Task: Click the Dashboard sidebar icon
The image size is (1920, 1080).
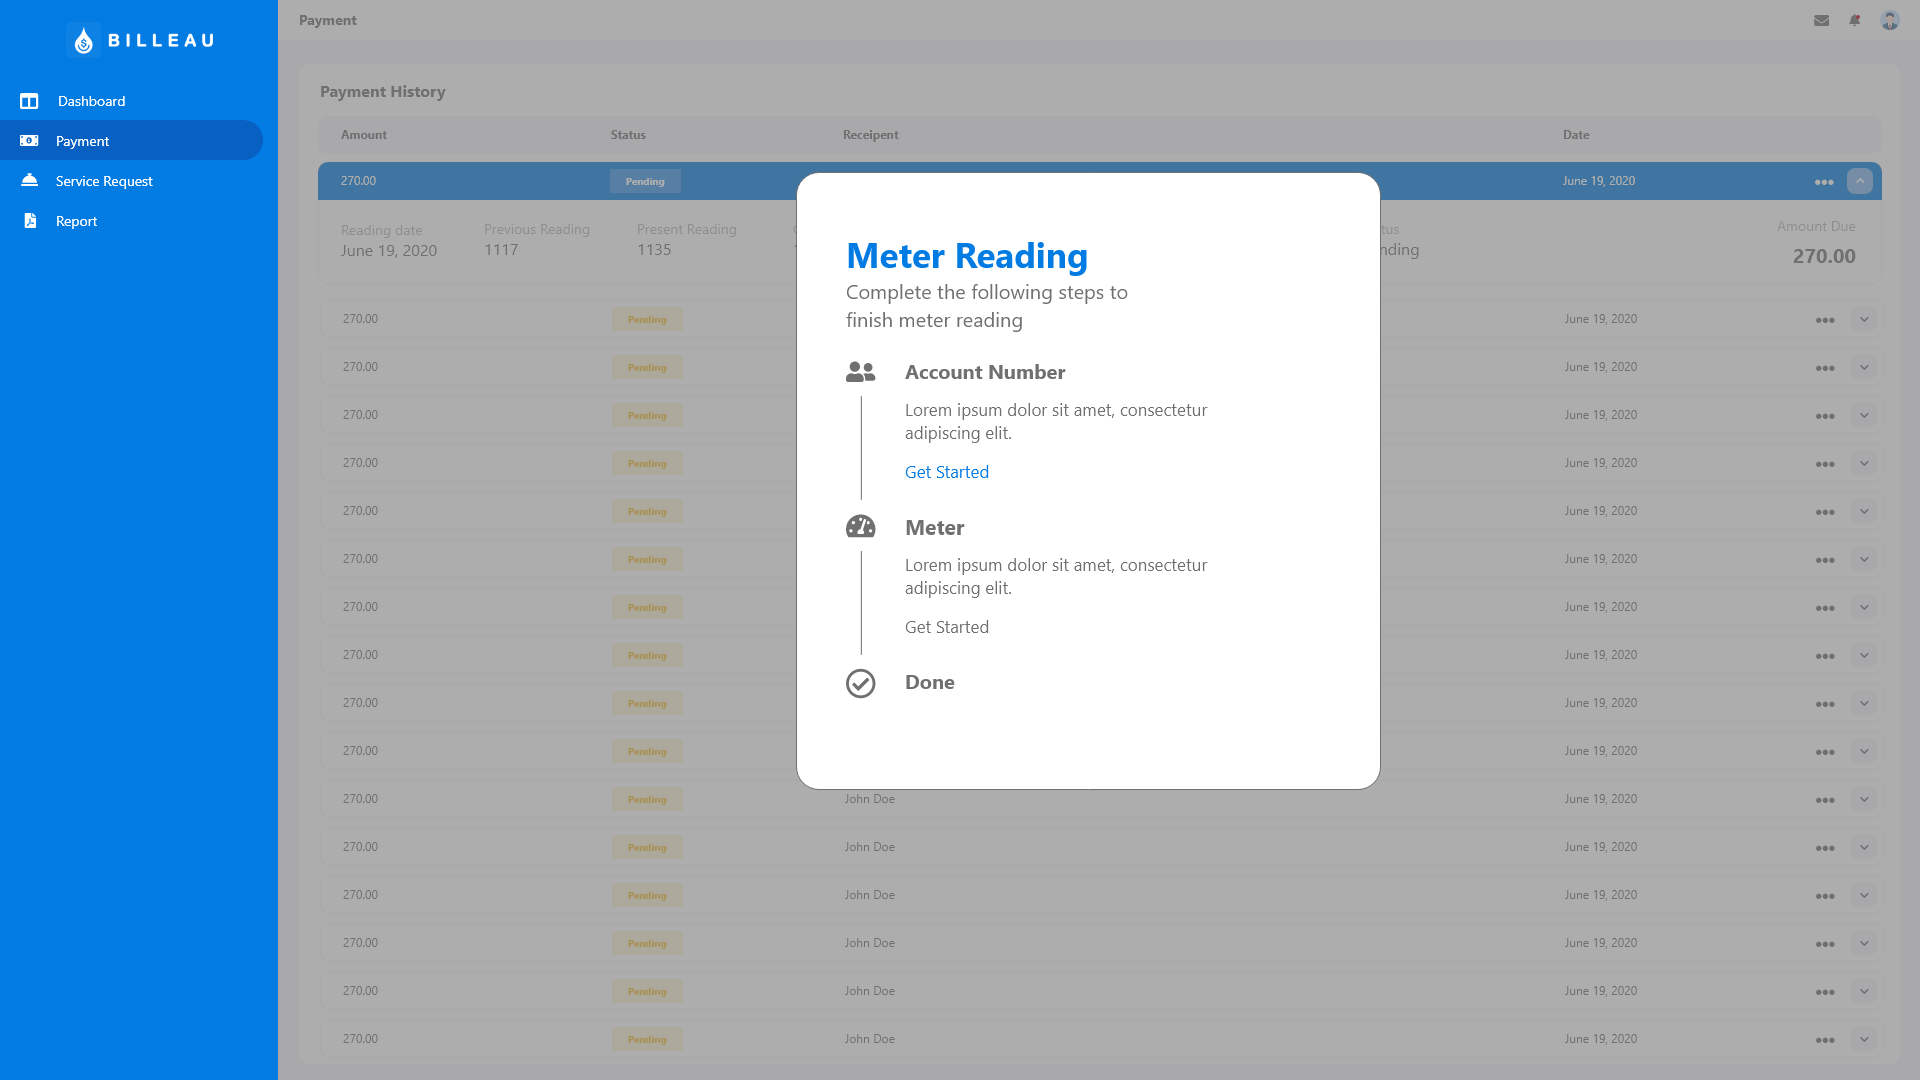Action: [29, 101]
